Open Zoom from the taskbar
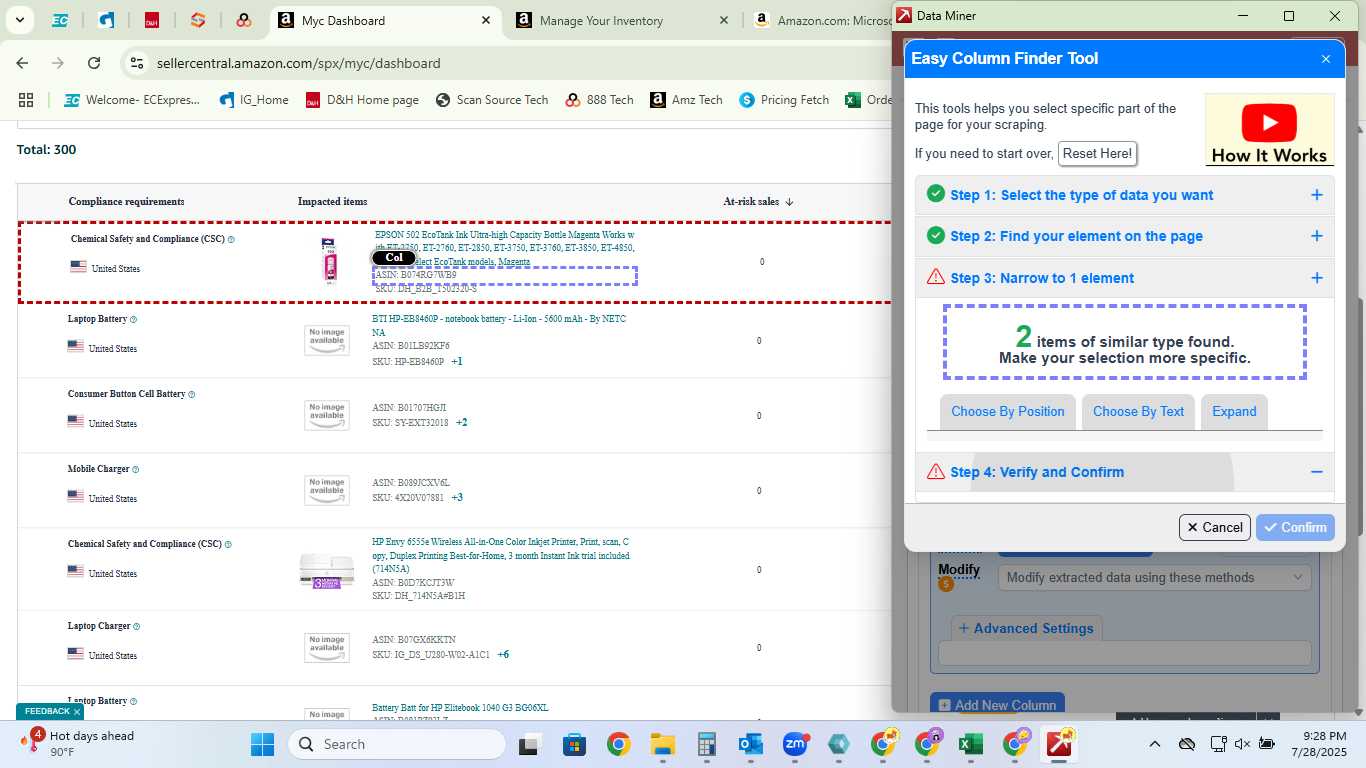Viewport: 1366px width, 768px height. click(x=795, y=744)
